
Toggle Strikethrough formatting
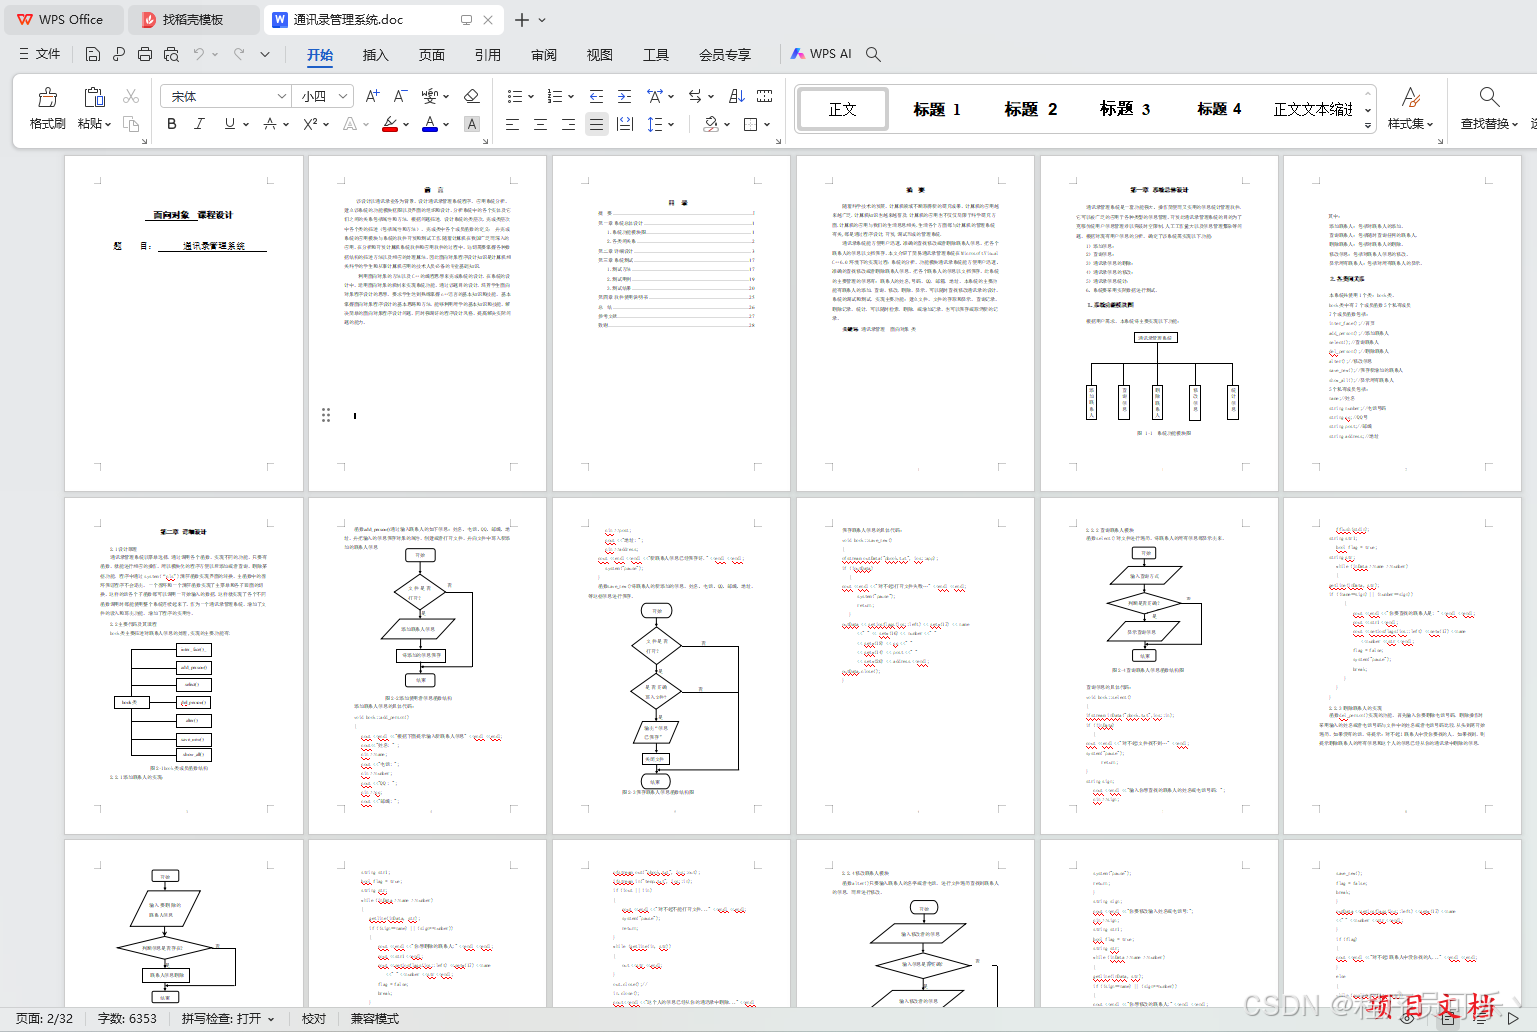click(270, 124)
